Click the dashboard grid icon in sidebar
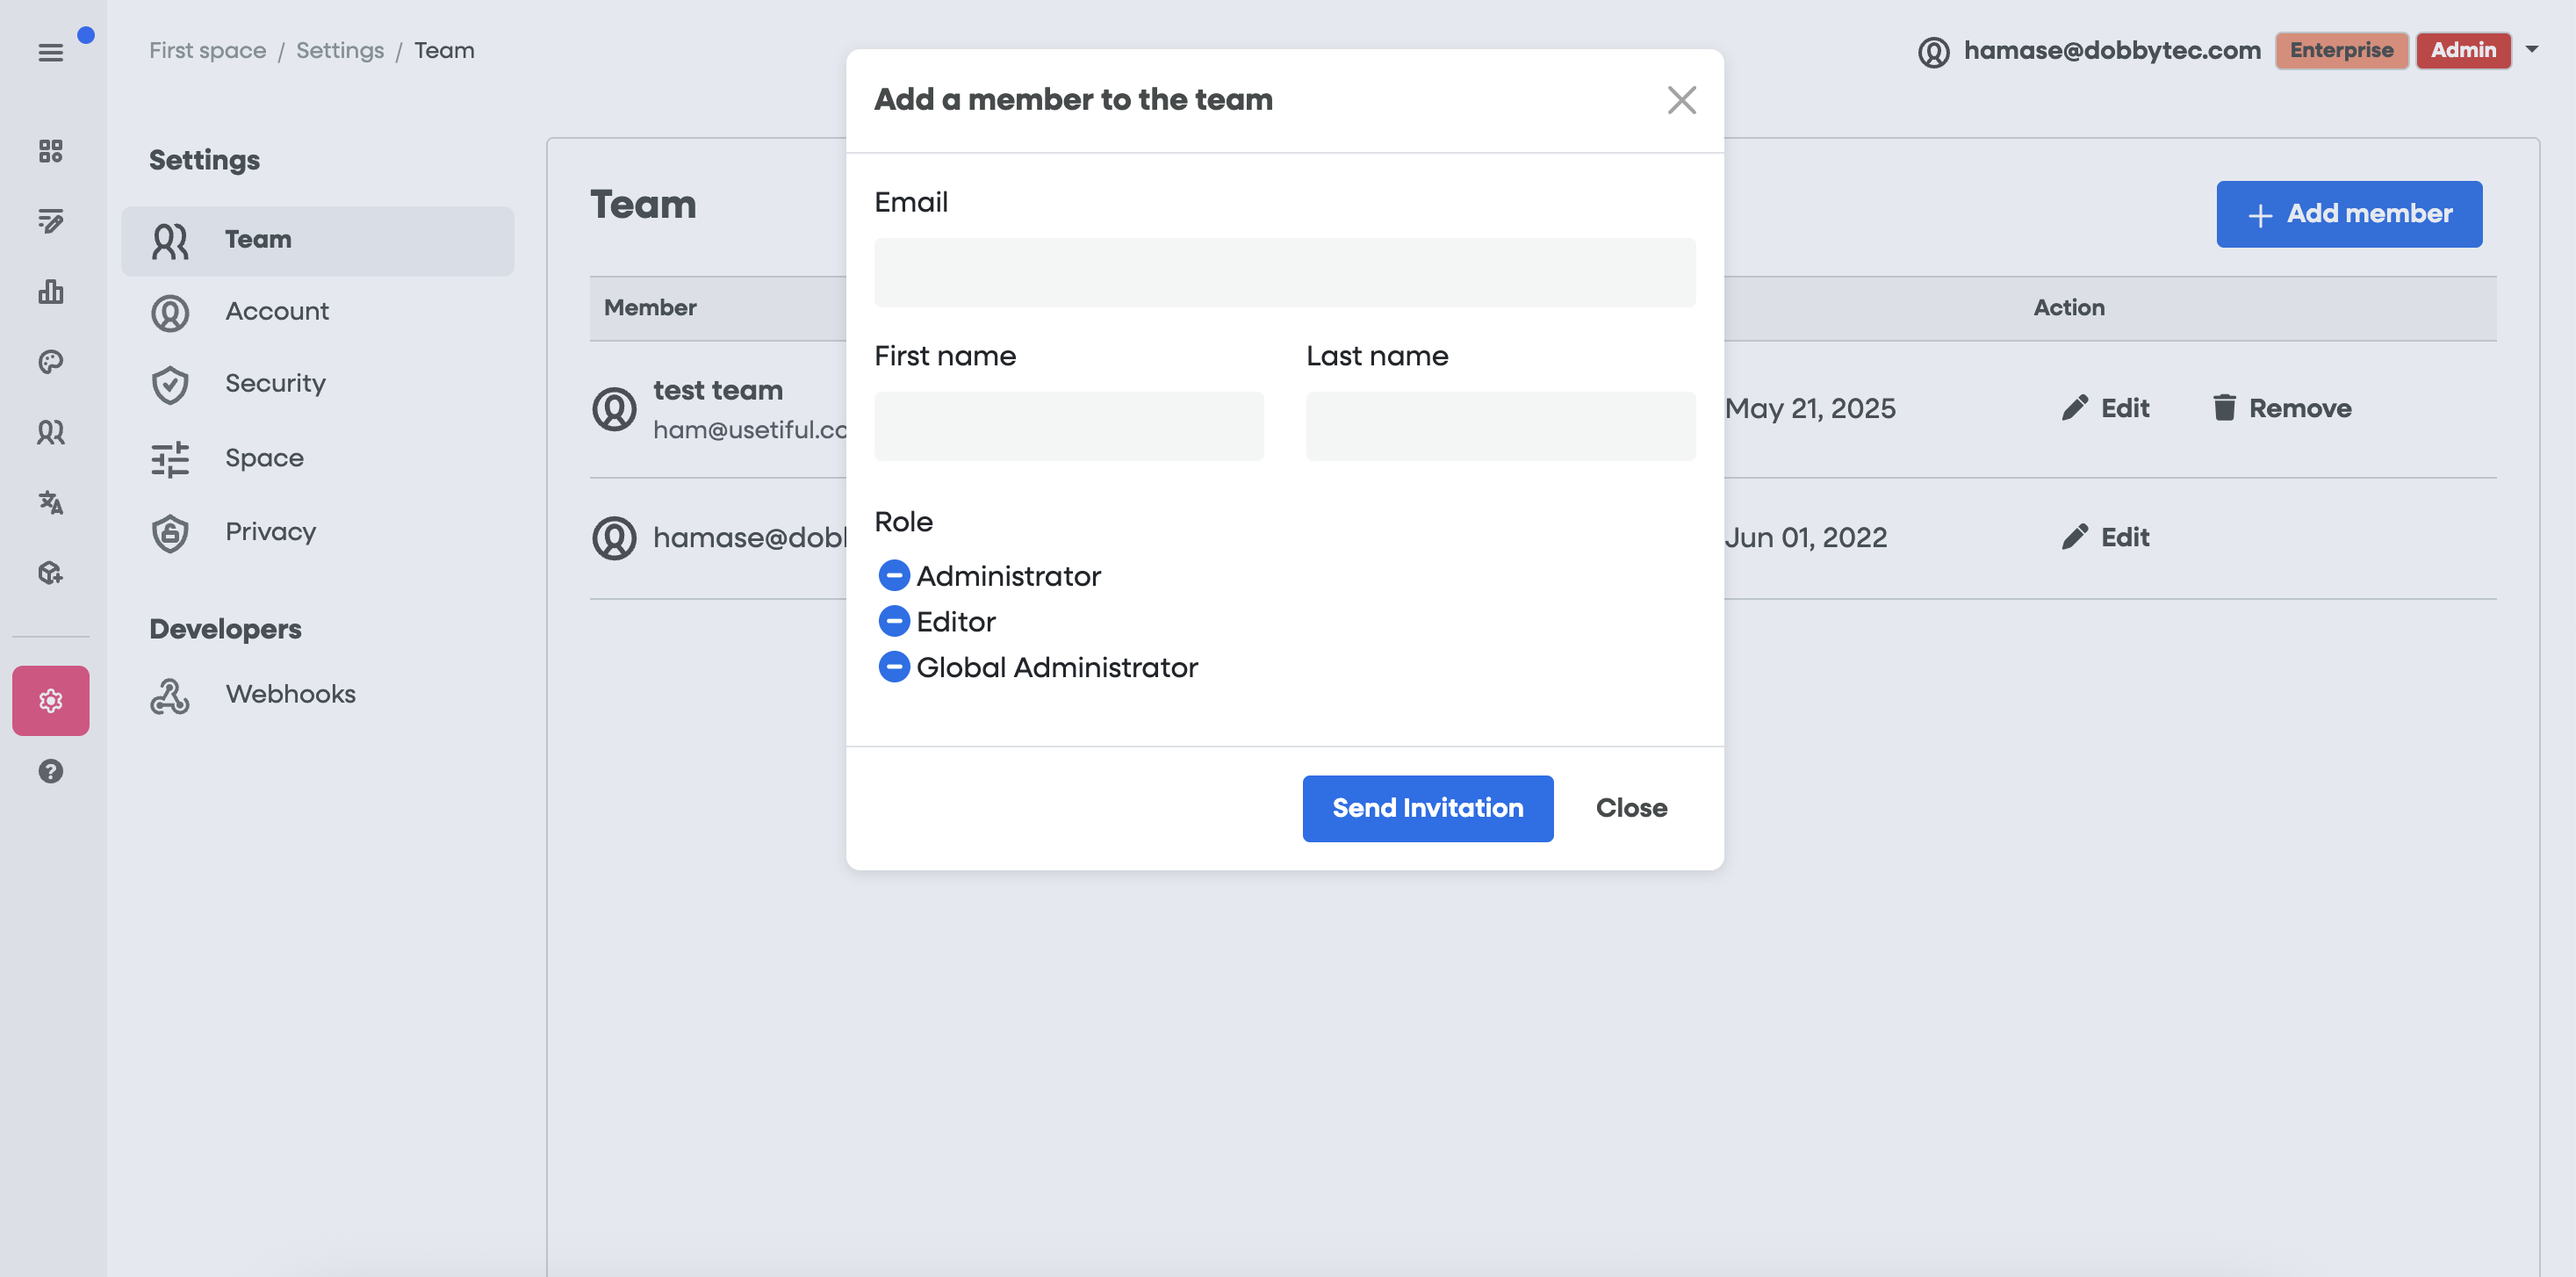Viewport: 2576px width, 1277px height. pyautogui.click(x=50, y=151)
